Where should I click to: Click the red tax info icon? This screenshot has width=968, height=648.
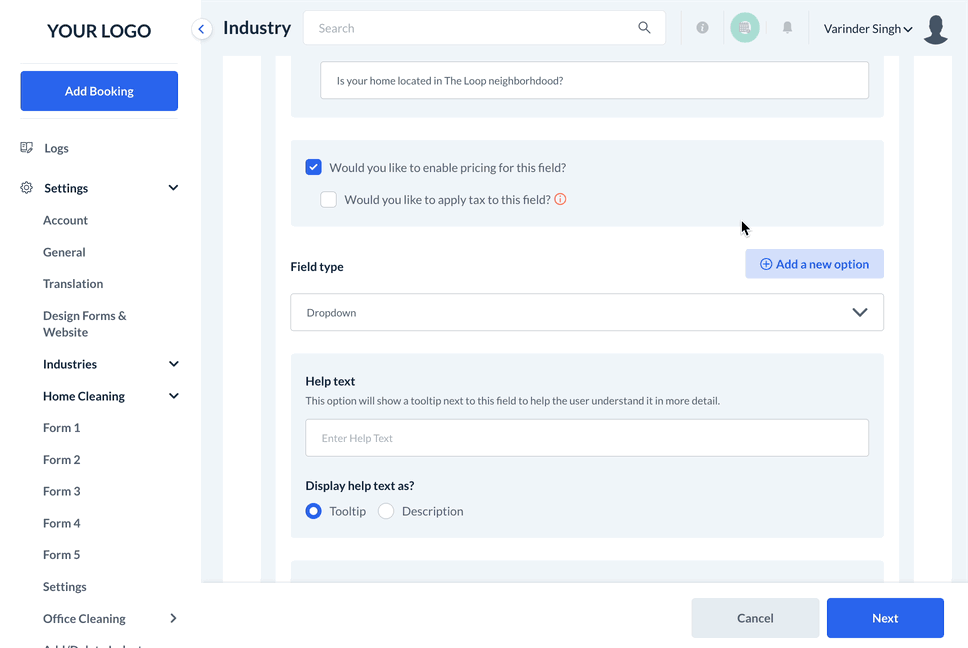(x=560, y=199)
